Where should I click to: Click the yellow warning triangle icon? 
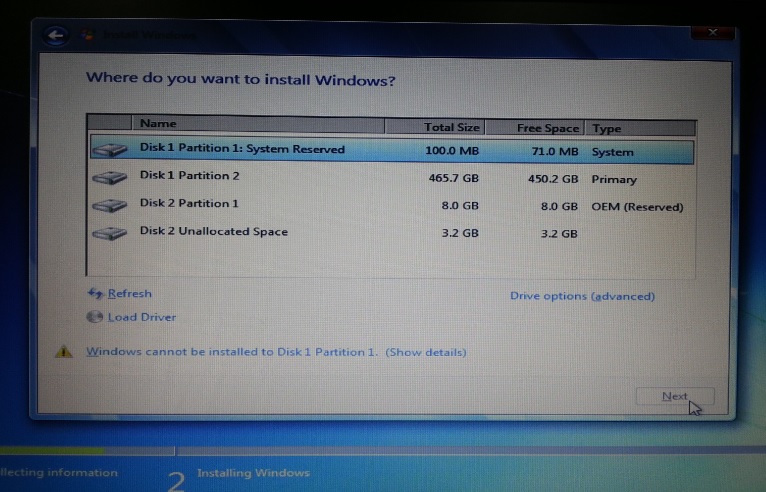(64, 351)
